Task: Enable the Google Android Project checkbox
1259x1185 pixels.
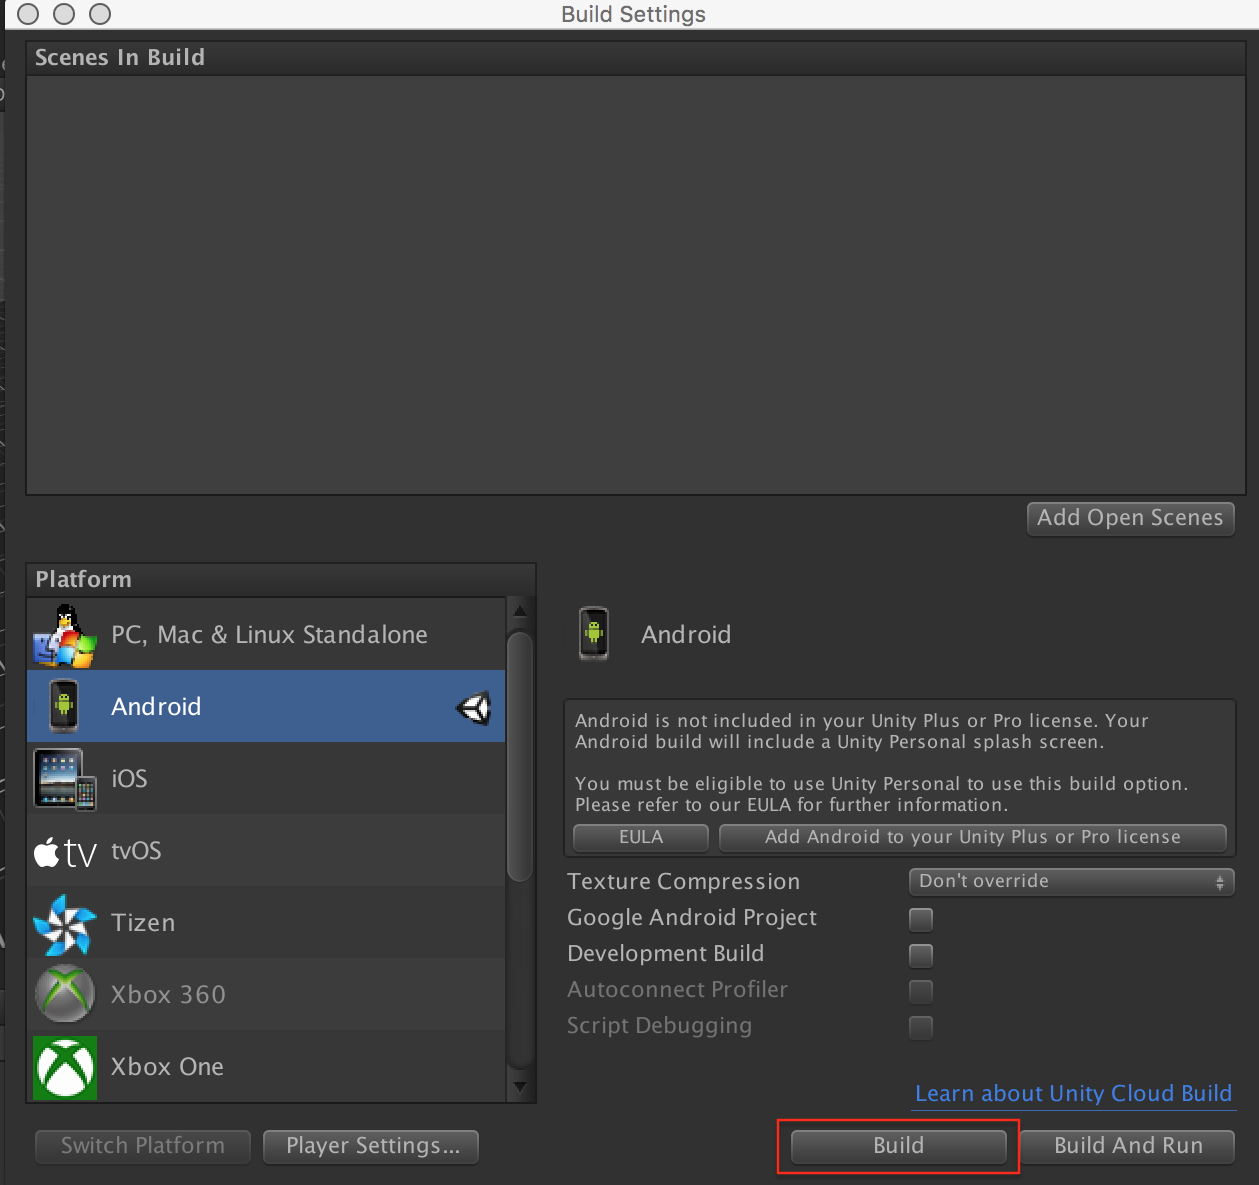Action: click(921, 919)
